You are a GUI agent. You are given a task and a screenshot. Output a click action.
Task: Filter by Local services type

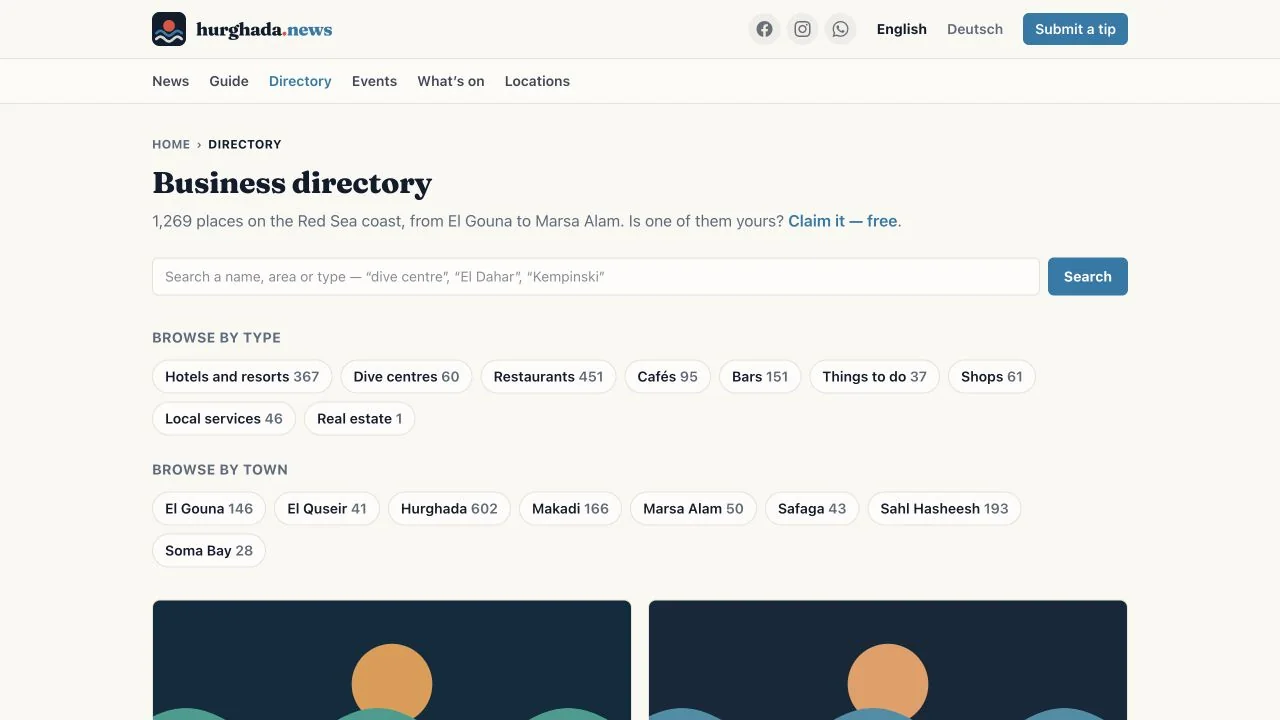224,419
